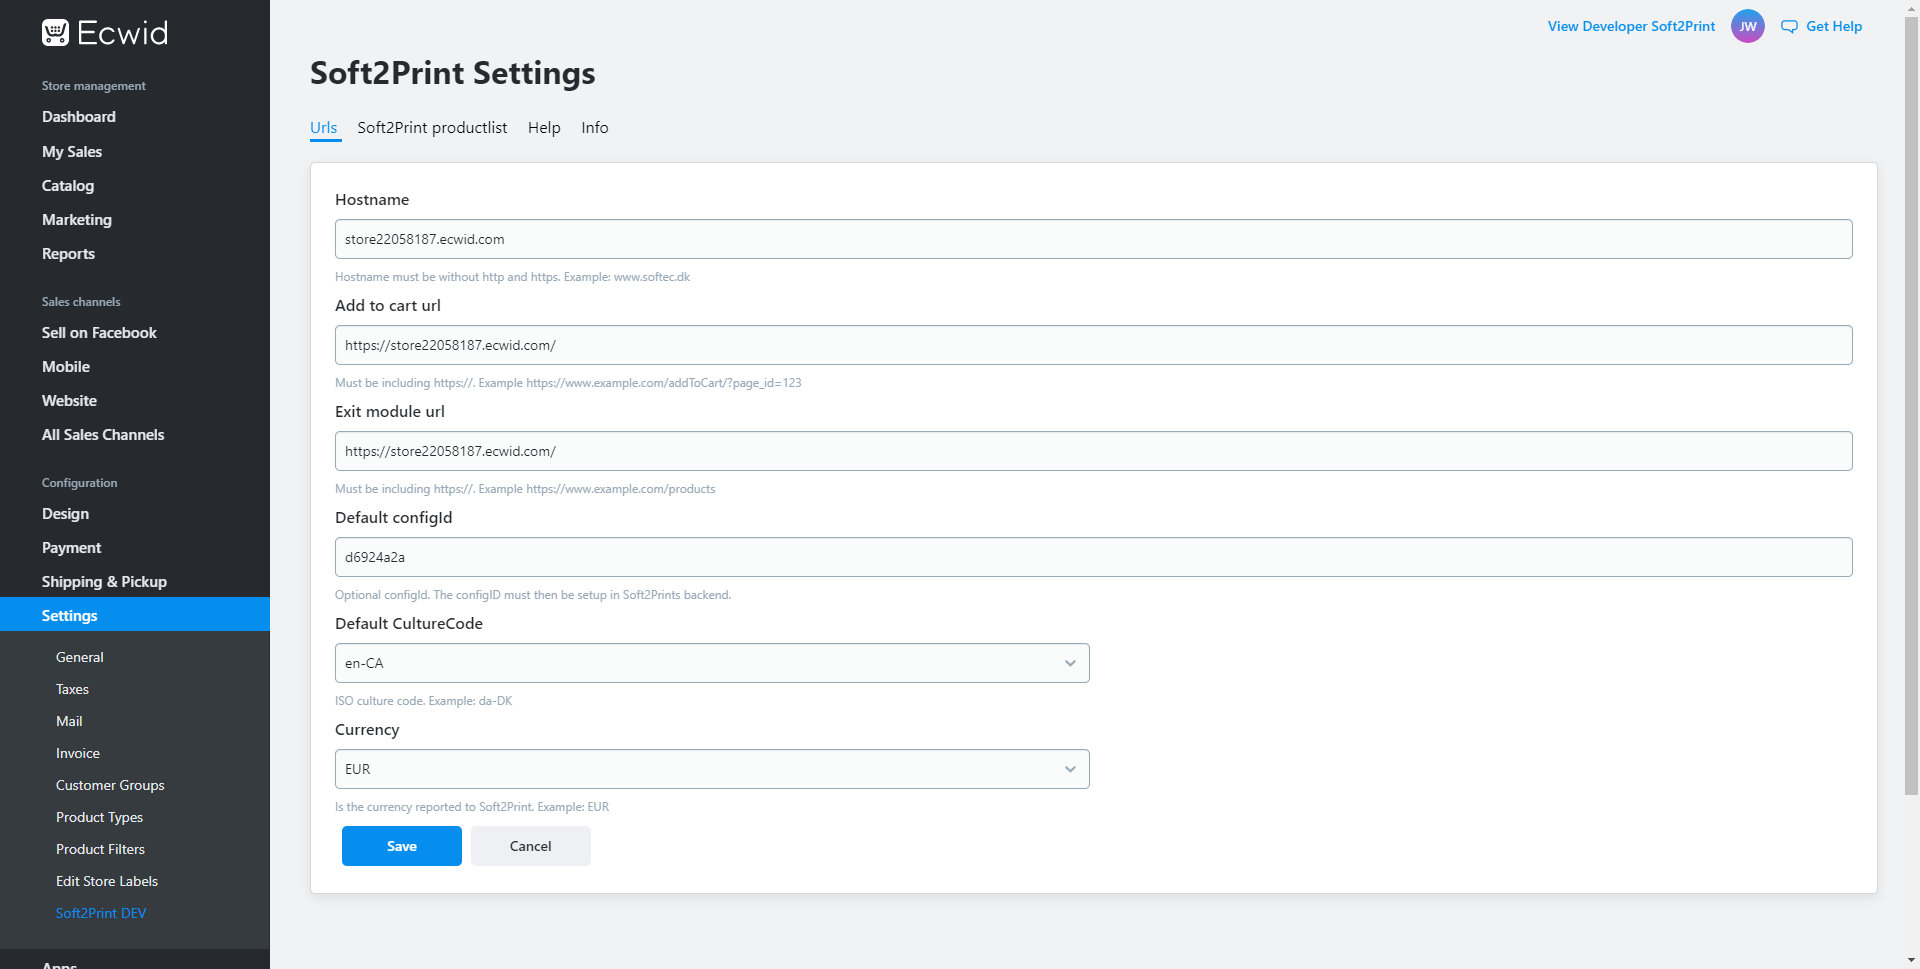Screen dimensions: 1920x969
Task: Click the Get Help link
Action: [x=1834, y=27]
